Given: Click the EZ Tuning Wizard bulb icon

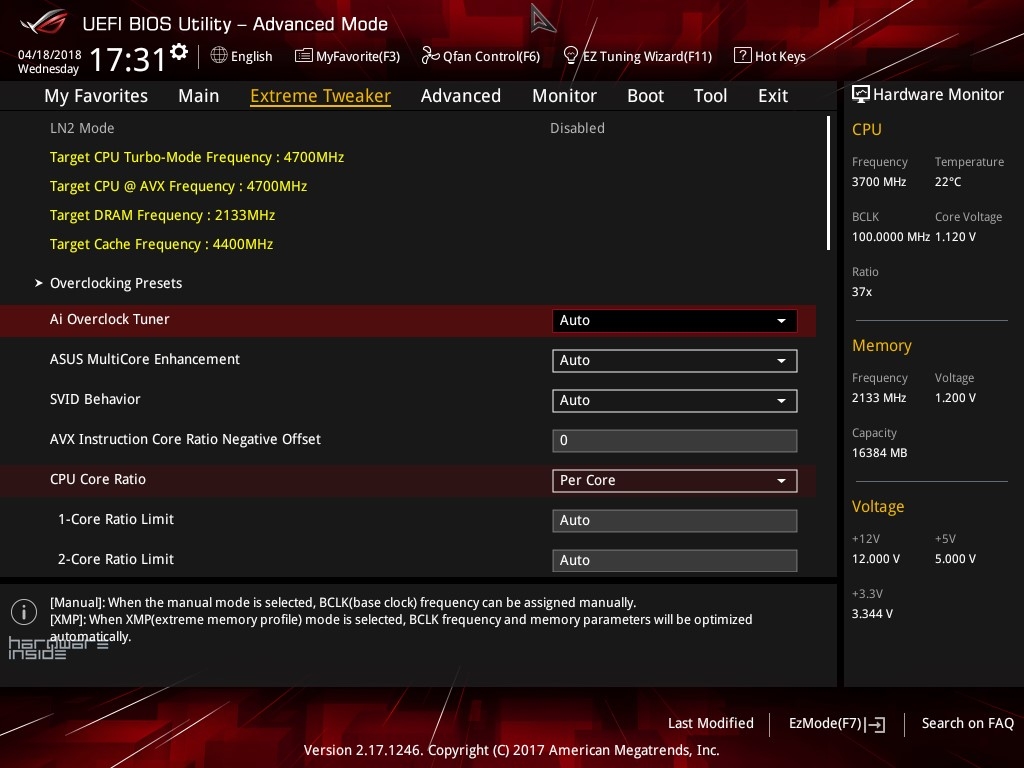Looking at the screenshot, I should (x=570, y=56).
